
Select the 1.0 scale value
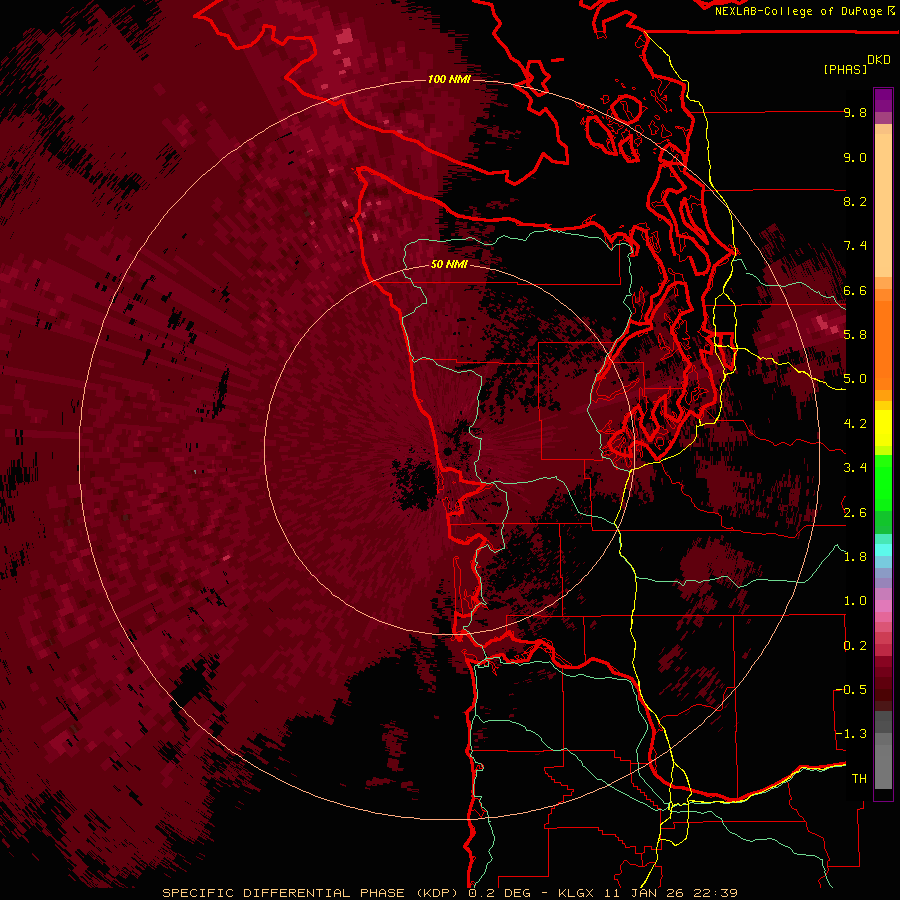(855, 601)
